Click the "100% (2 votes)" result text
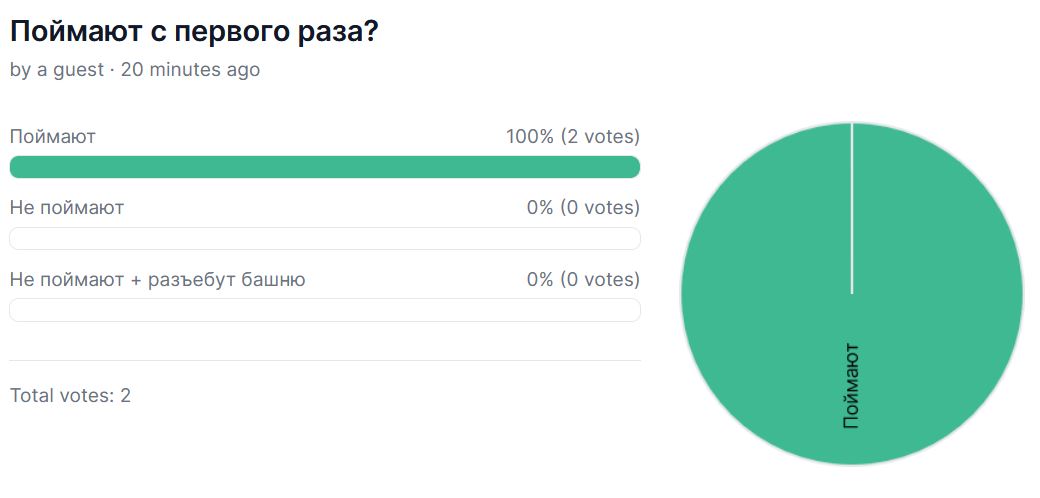Image resolution: width=1040 pixels, height=498 pixels. coord(573,137)
